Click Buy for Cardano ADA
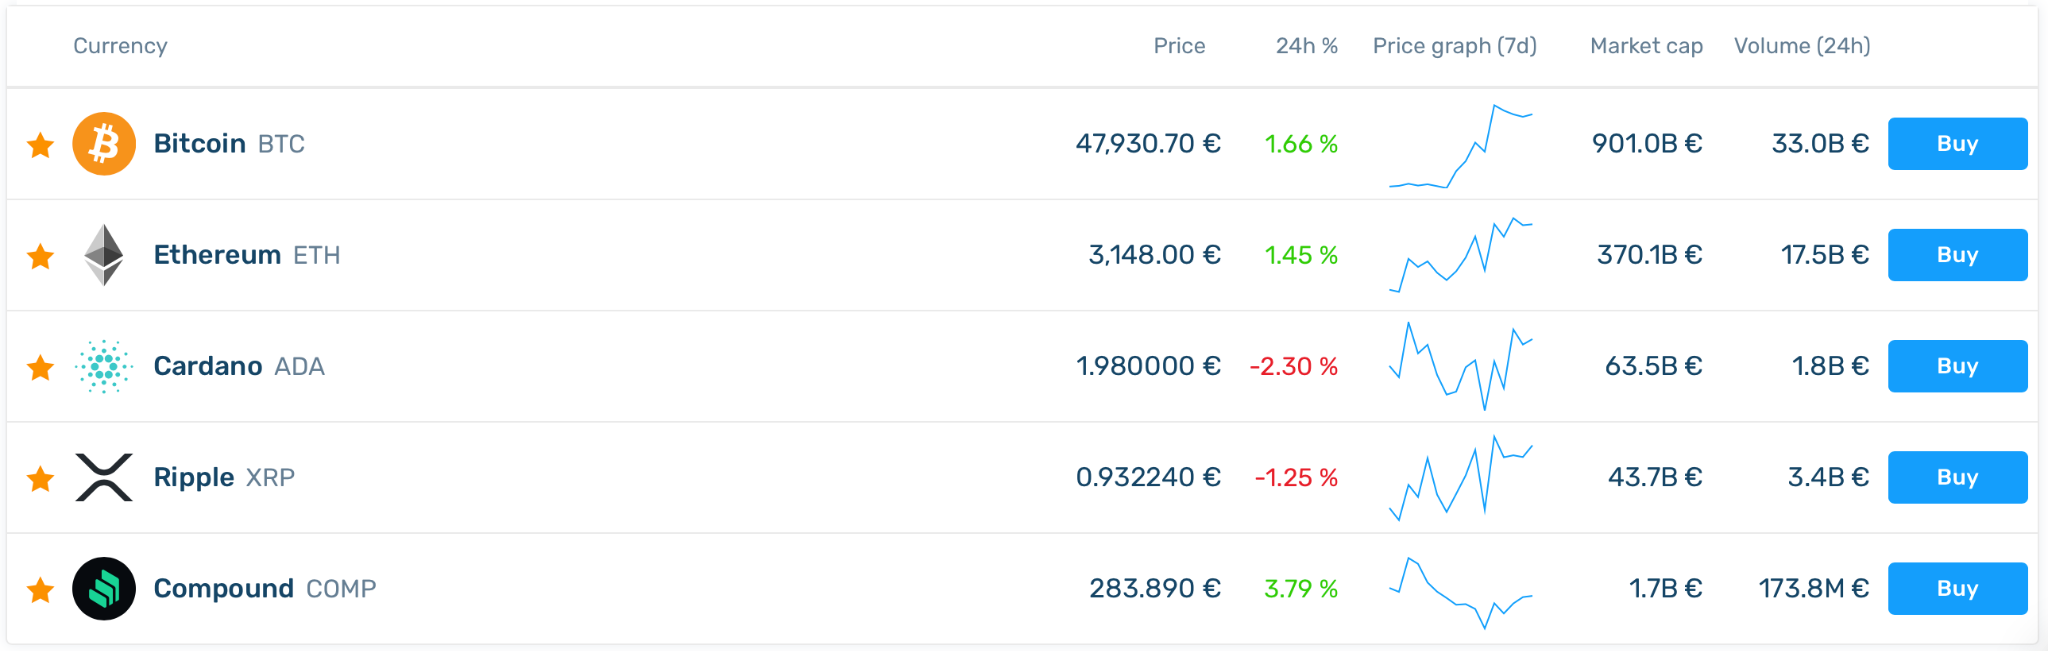 [1957, 366]
